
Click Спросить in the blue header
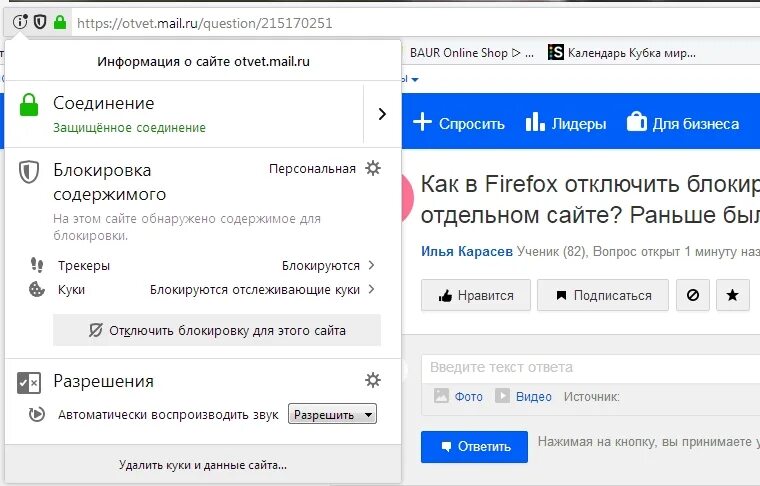tap(472, 124)
